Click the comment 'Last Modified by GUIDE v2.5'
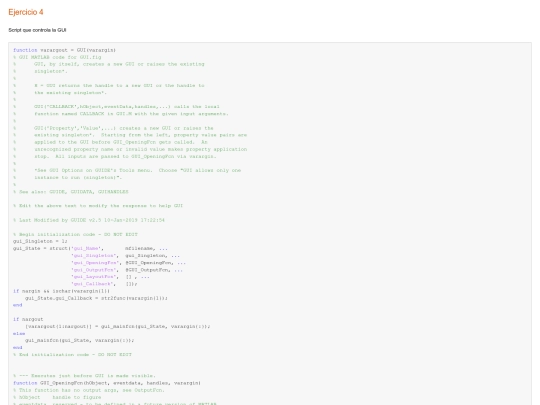540x405 pixels. [89, 220]
